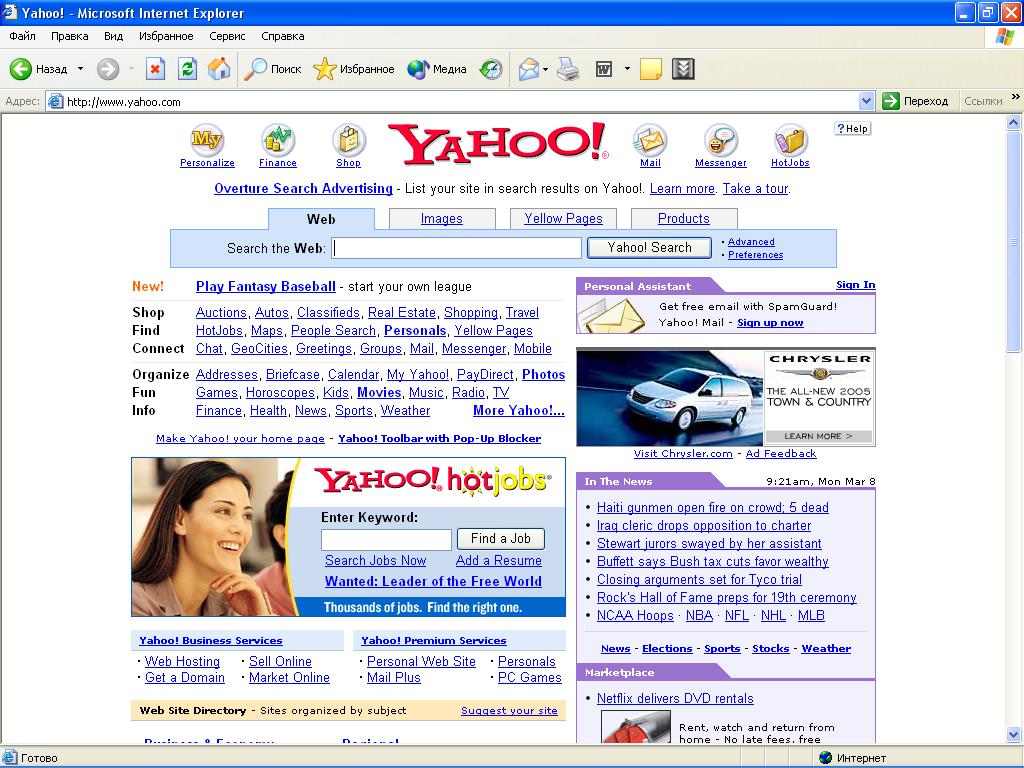Click in the Search the Web field

click(456, 248)
